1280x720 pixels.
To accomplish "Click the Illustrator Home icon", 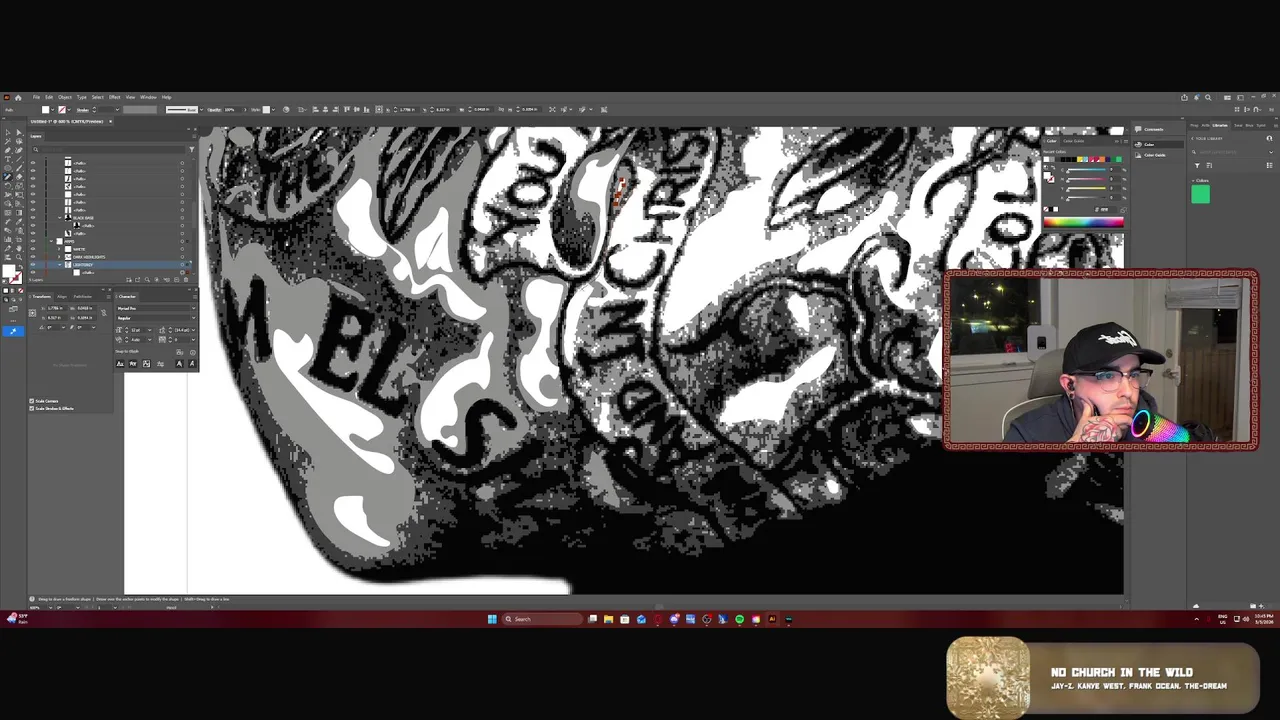I will point(18,98).
